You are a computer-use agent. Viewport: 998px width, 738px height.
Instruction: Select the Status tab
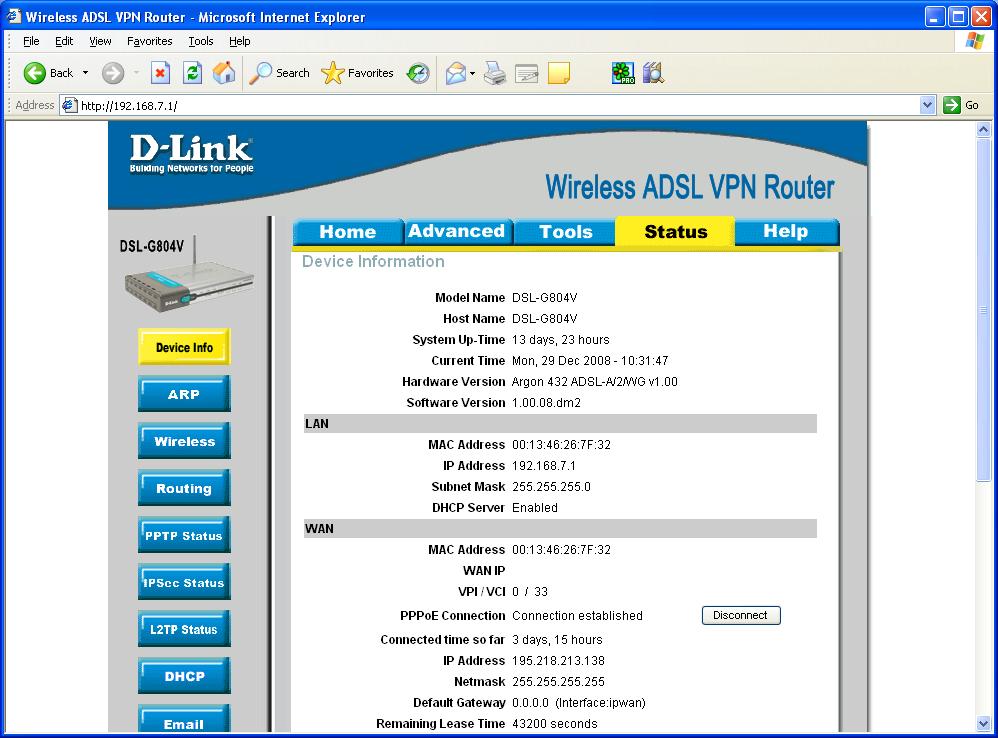point(675,232)
